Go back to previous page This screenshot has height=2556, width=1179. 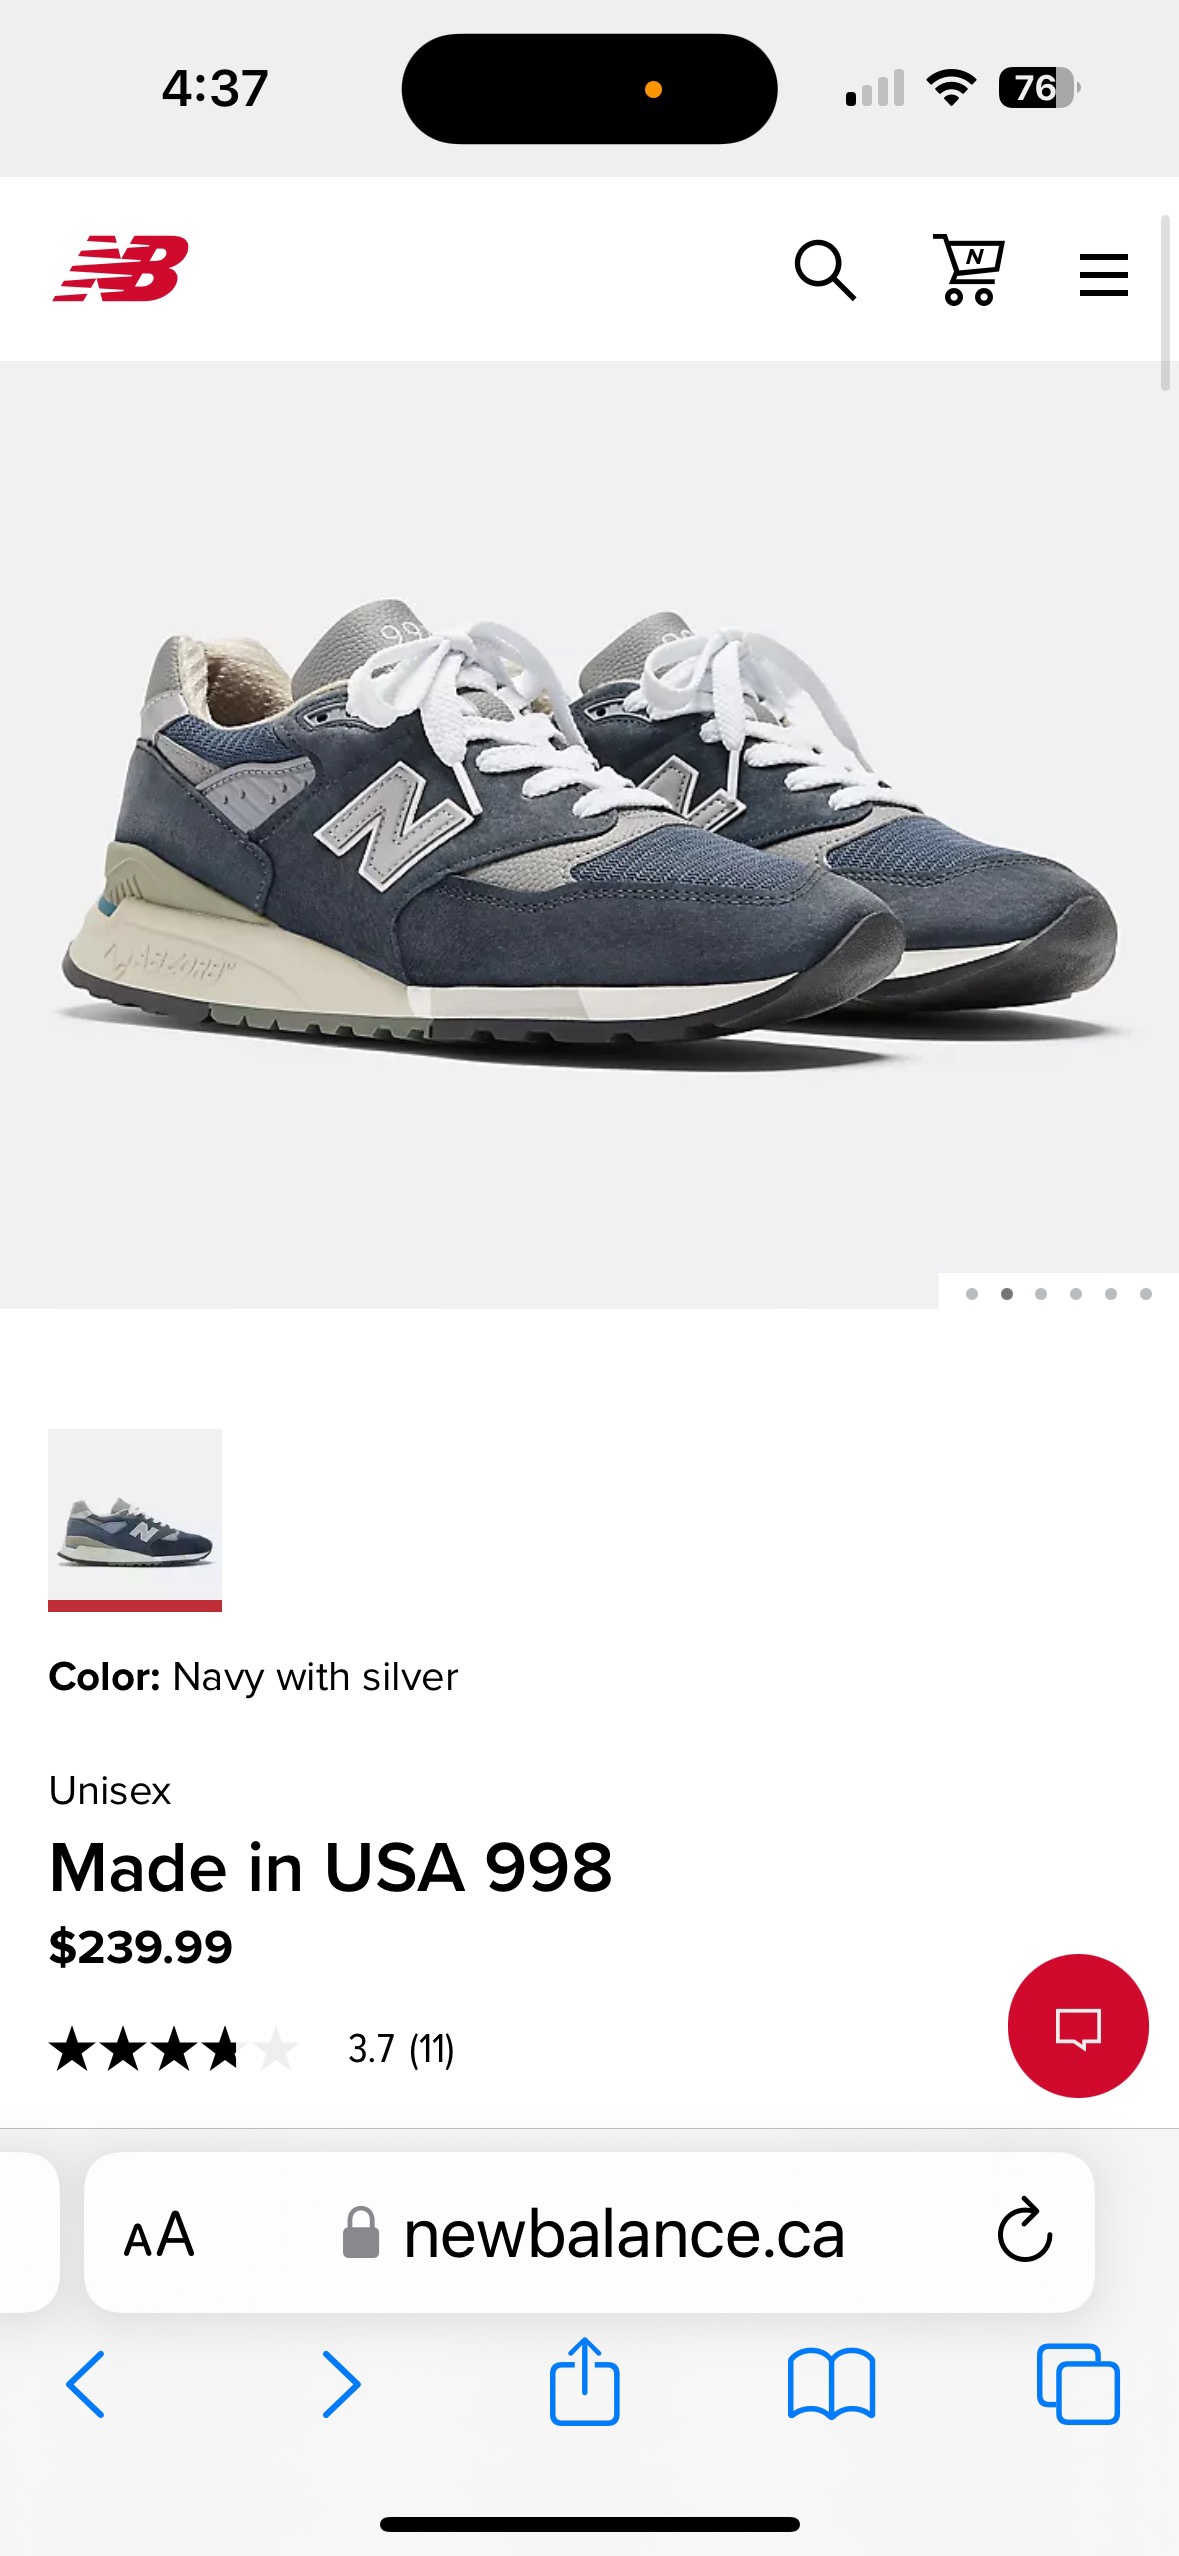[x=86, y=2384]
